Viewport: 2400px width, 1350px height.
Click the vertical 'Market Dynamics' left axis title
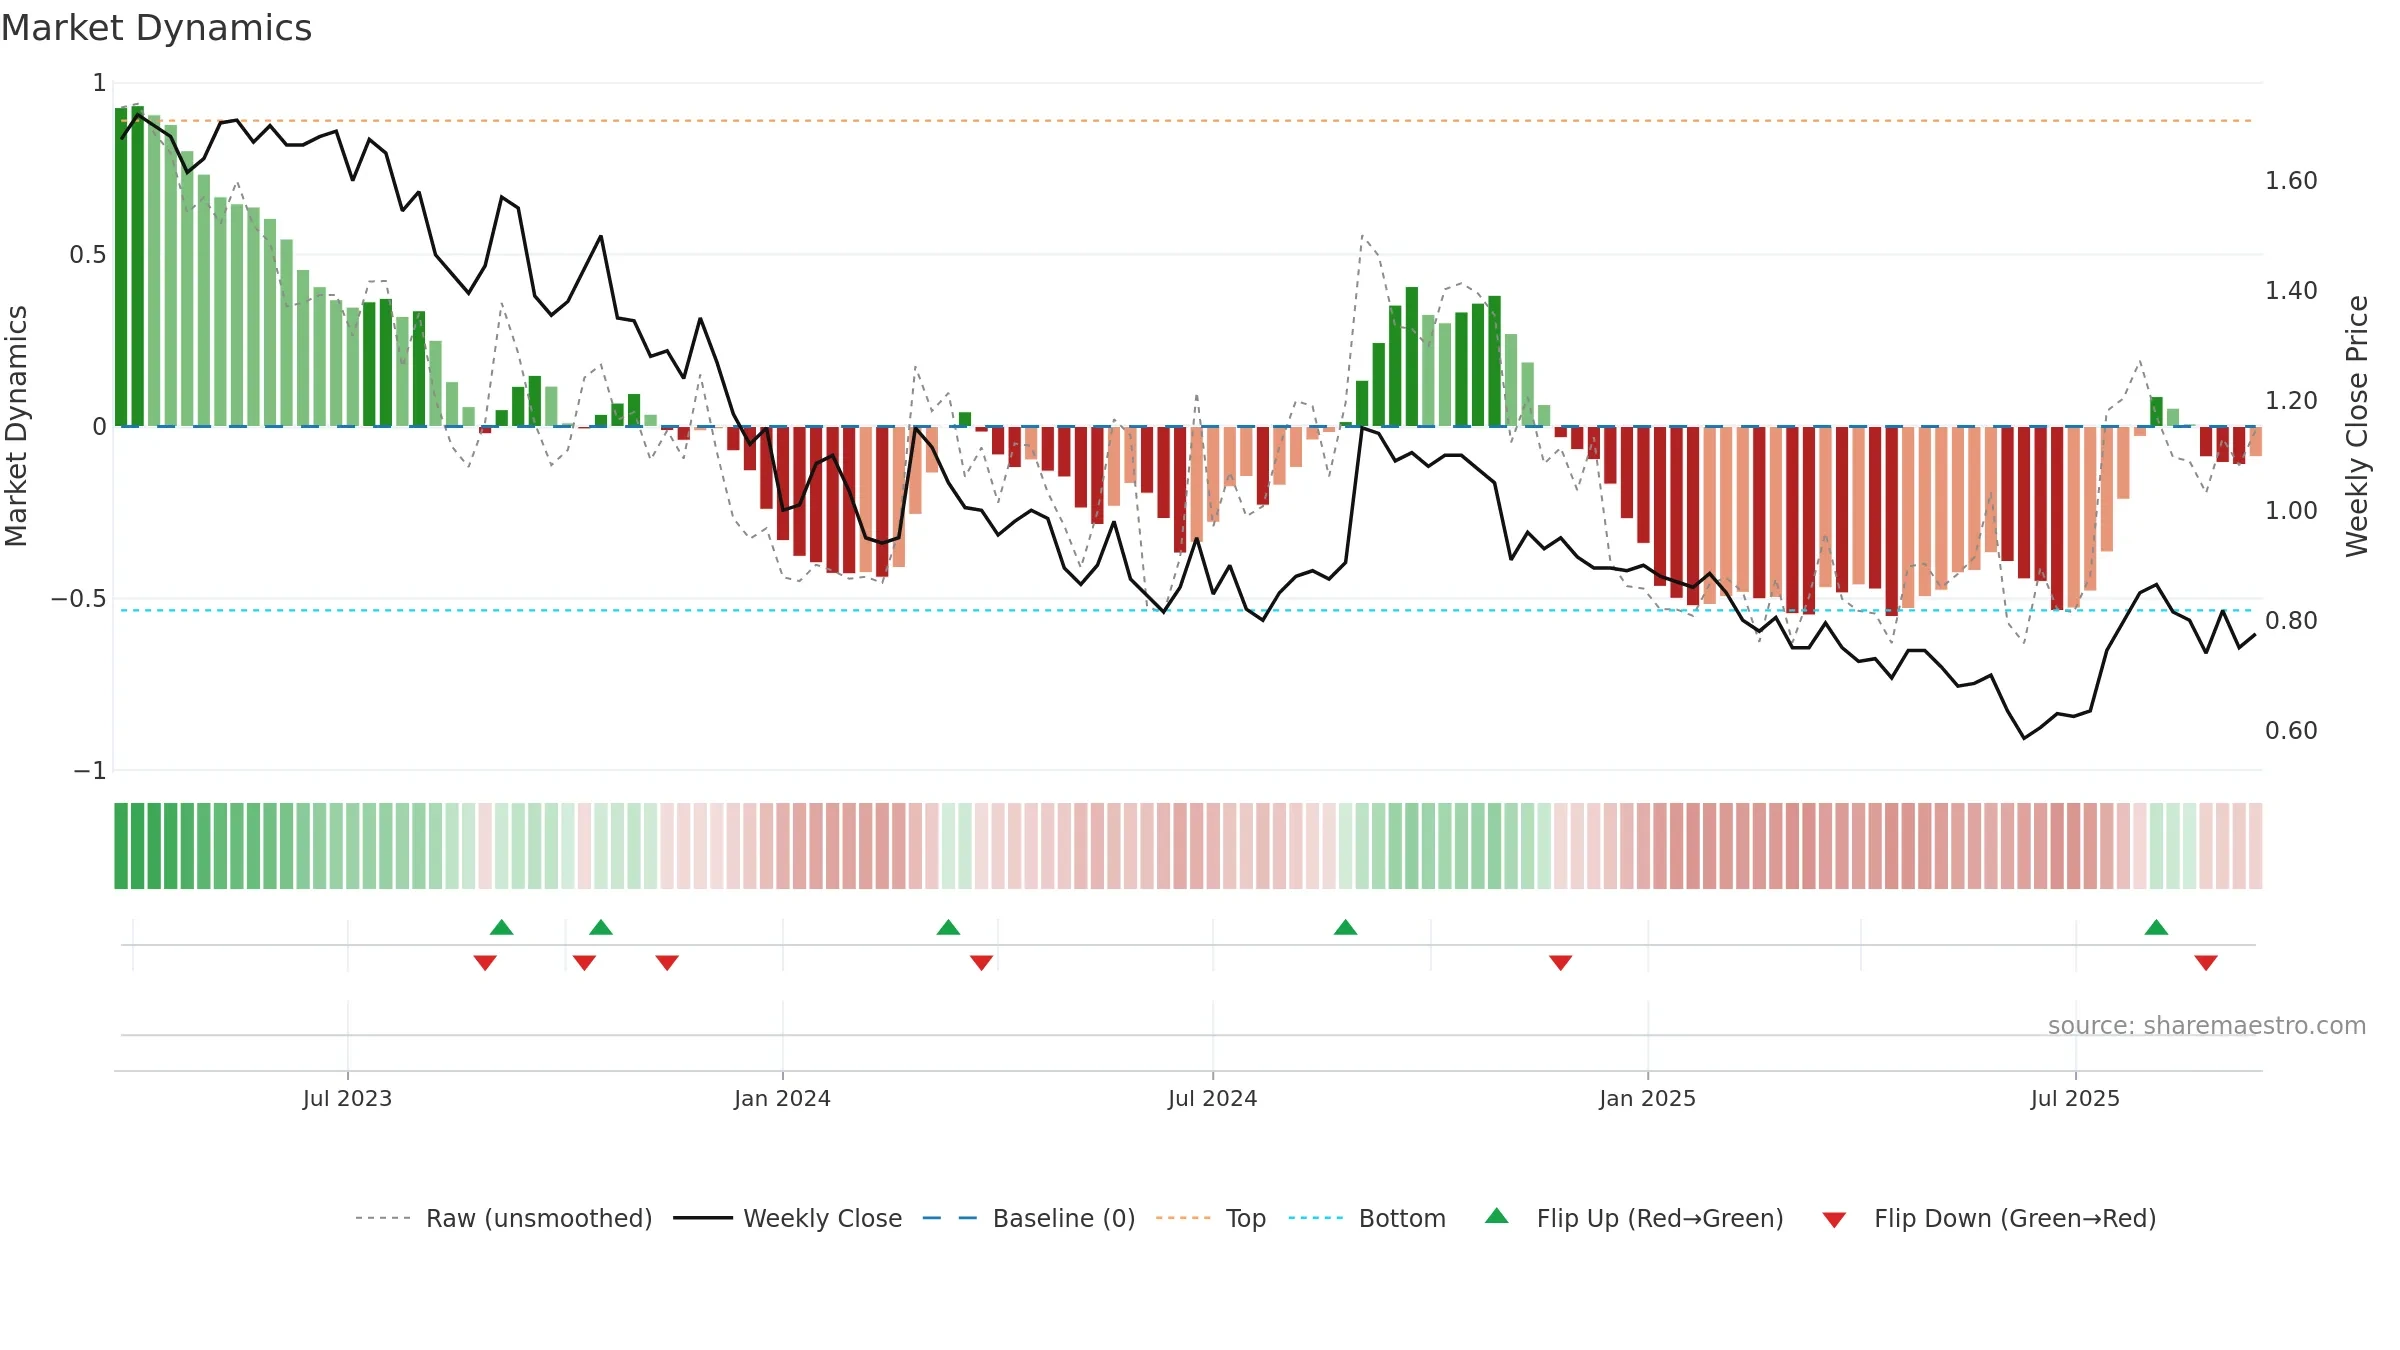click(x=16, y=426)
